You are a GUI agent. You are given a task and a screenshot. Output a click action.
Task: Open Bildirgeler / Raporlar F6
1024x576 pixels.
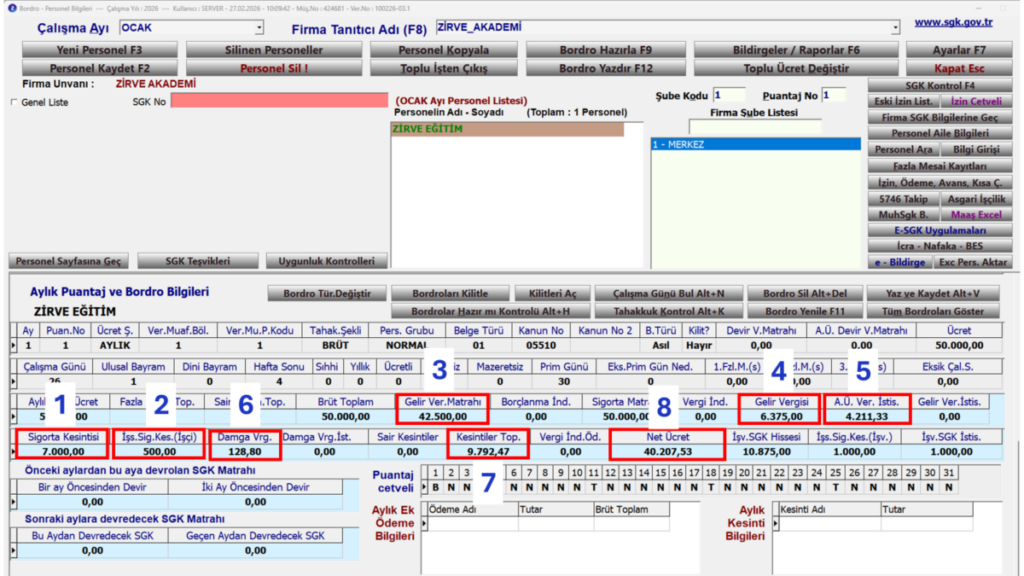[x=796, y=50]
